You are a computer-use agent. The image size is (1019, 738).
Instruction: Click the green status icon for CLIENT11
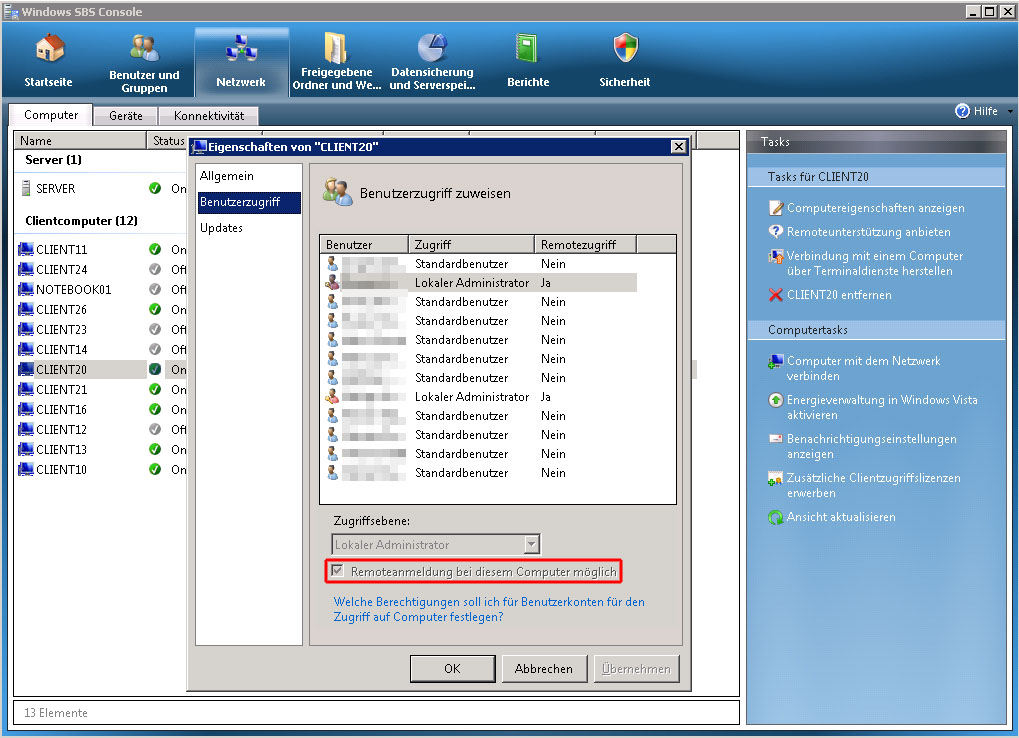155,249
